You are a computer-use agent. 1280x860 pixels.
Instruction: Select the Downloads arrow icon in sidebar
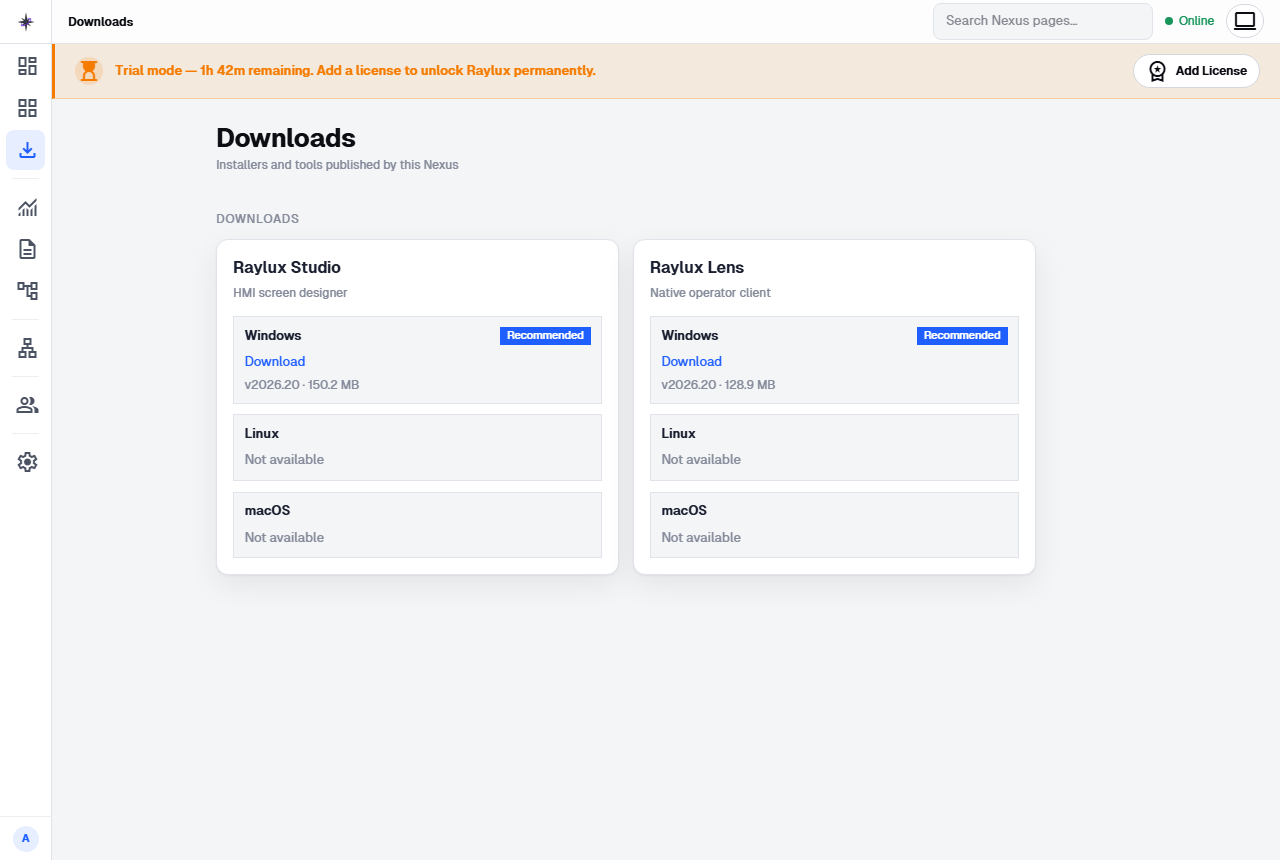pos(26,150)
